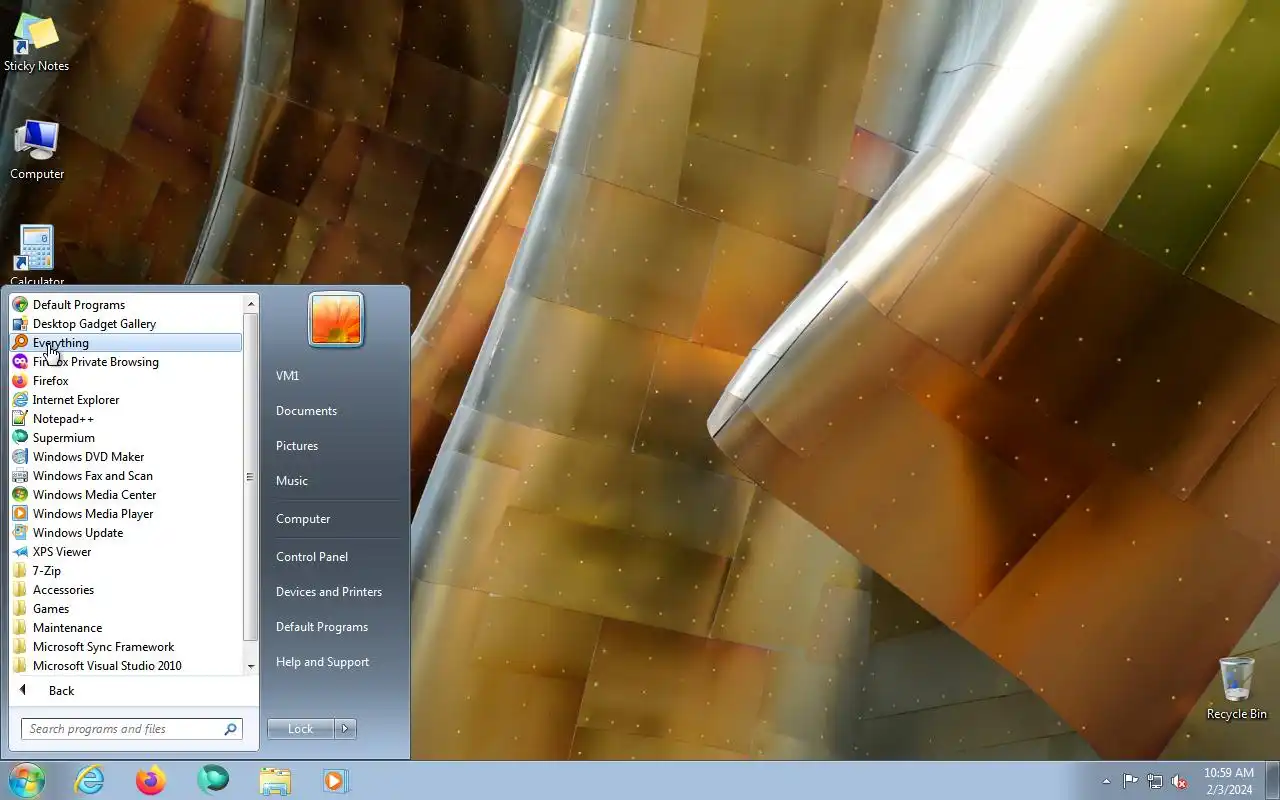Open Action Center flag tray icon

point(1130,781)
